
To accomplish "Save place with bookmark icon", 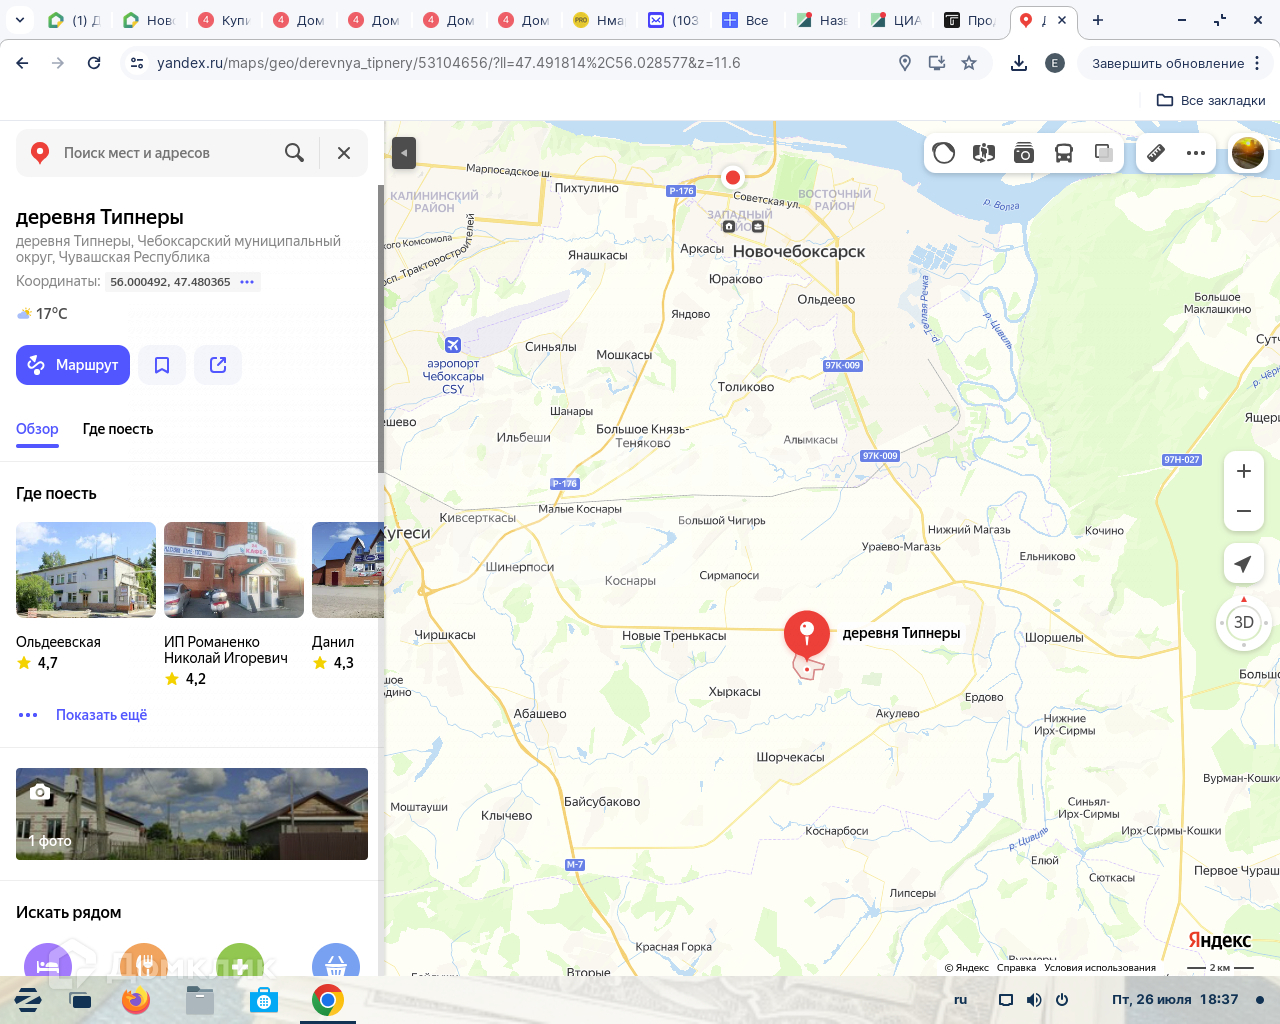I will pos(162,365).
